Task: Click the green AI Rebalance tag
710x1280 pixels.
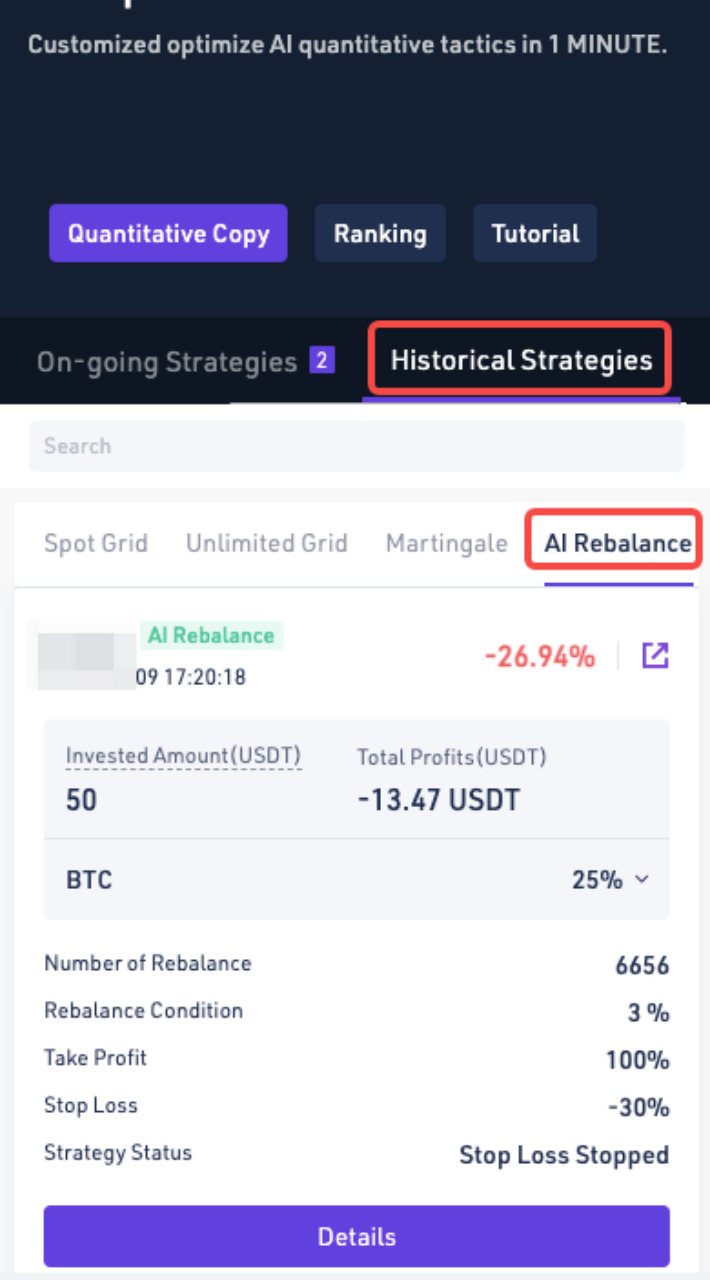Action: coord(211,636)
